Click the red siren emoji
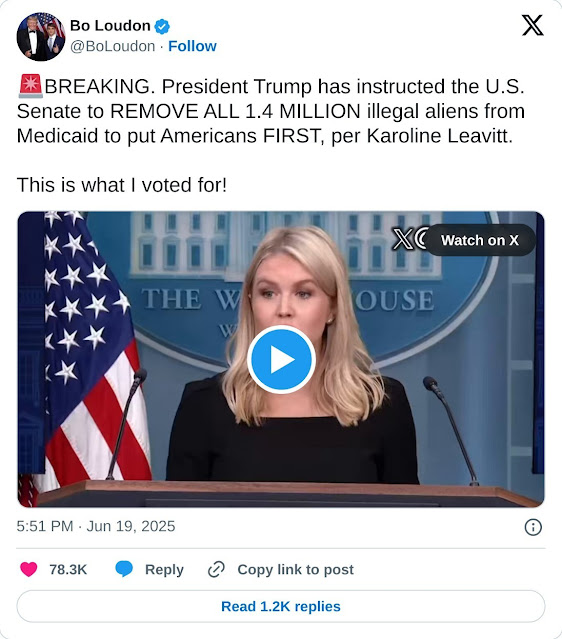The image size is (562, 639). (31, 86)
